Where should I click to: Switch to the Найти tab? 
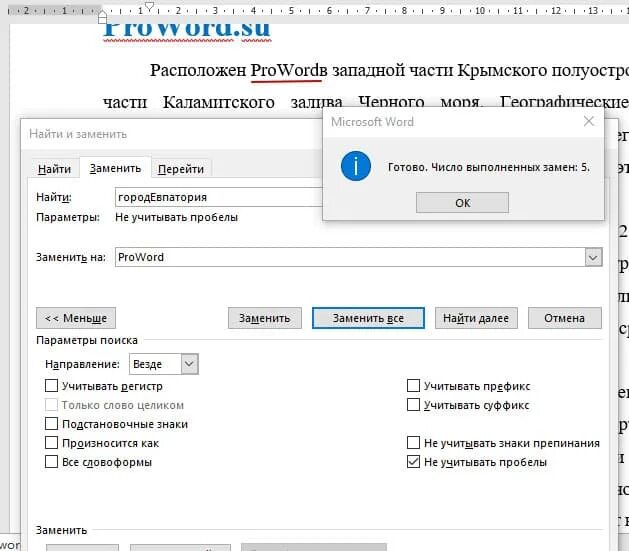click(54, 169)
